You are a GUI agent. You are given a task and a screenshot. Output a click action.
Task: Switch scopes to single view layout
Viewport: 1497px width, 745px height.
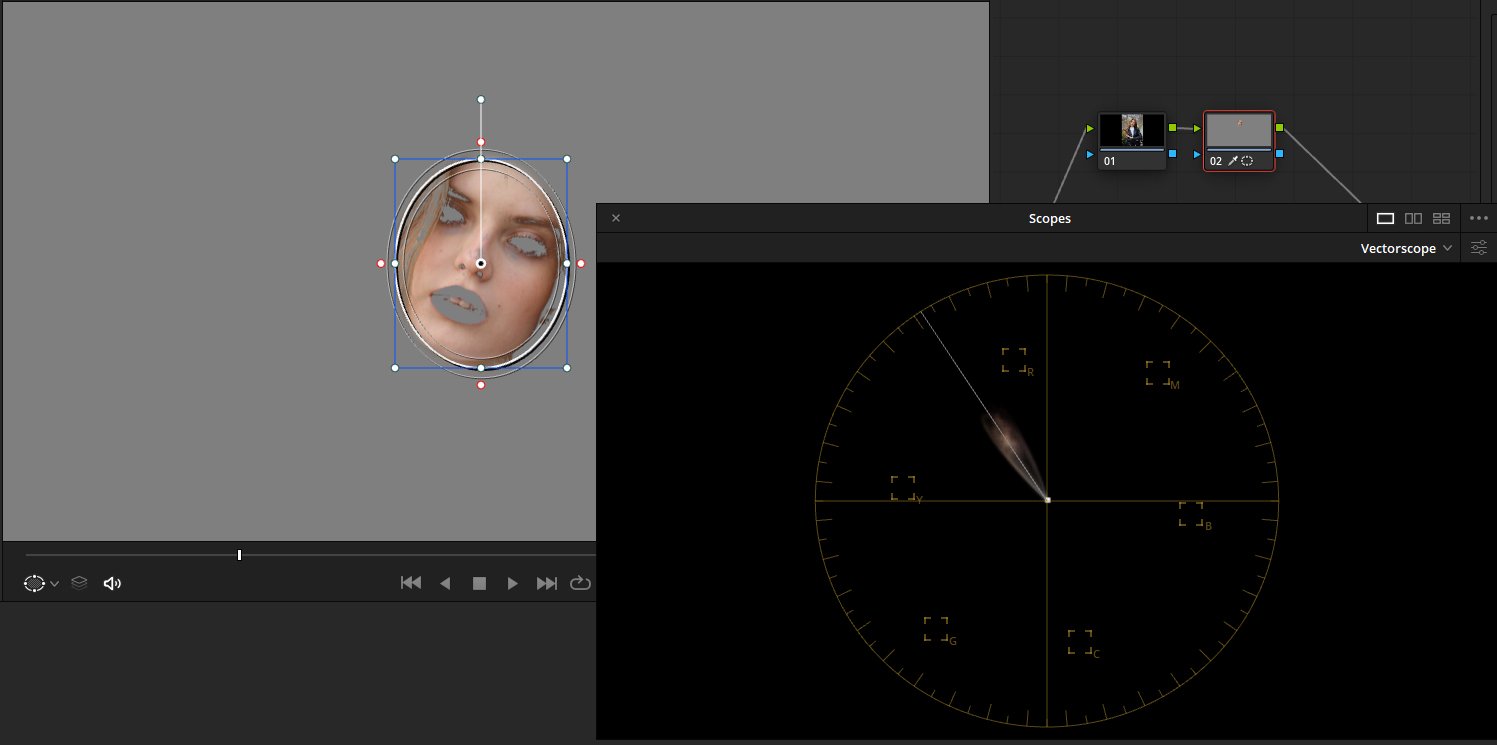[x=1385, y=218]
